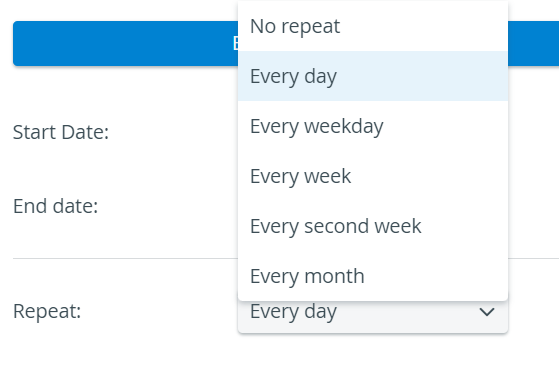Set repeat to "Every week"
Screen dimensions: 559x370
[373, 176]
